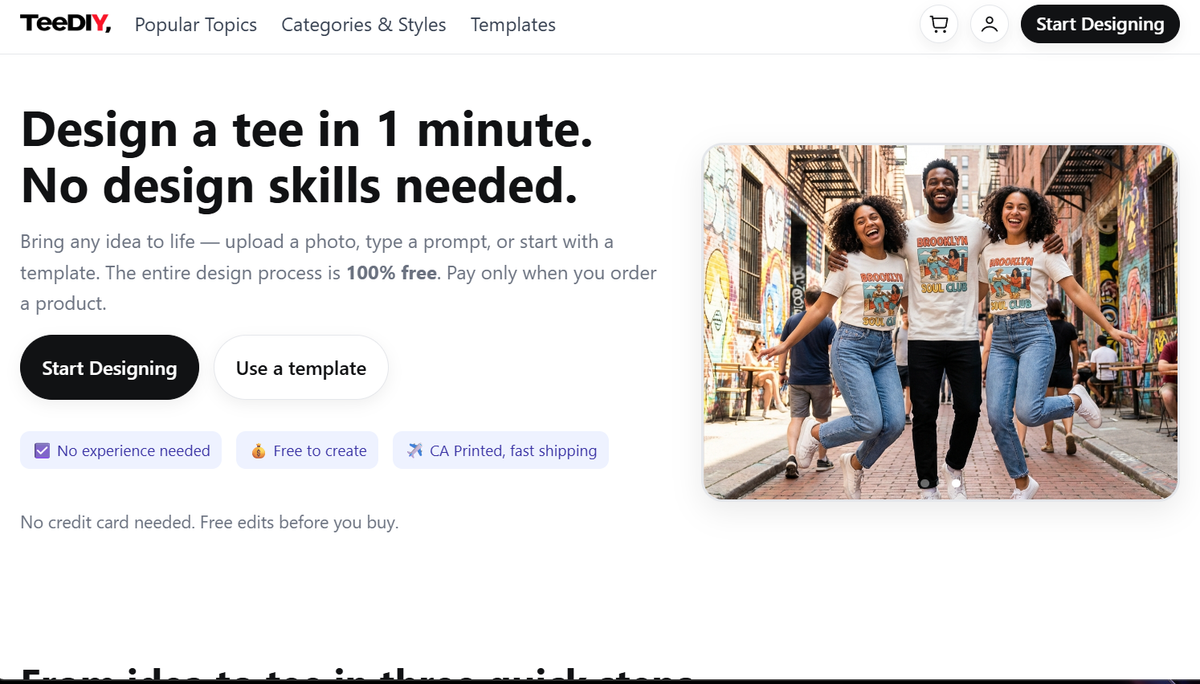Open the user account menu
Viewport: 1200px width, 684px height.
989,24
